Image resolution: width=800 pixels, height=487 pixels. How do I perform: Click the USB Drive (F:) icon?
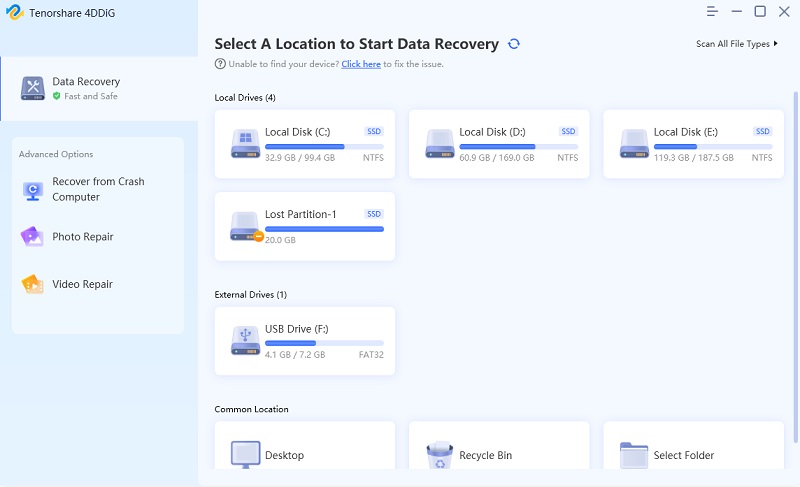[x=245, y=339]
